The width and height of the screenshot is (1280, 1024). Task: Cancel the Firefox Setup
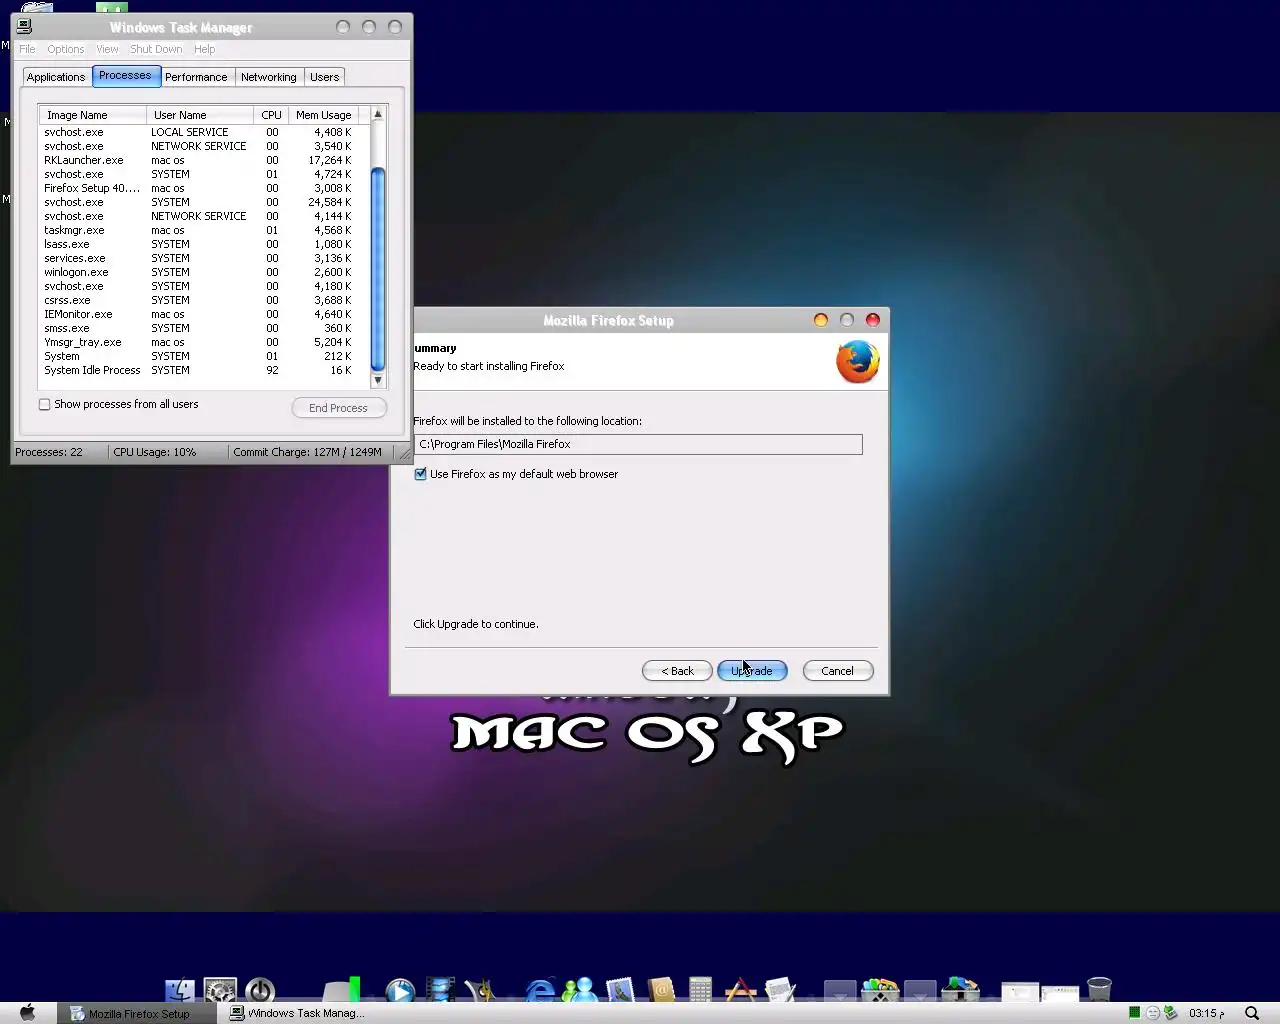click(837, 671)
